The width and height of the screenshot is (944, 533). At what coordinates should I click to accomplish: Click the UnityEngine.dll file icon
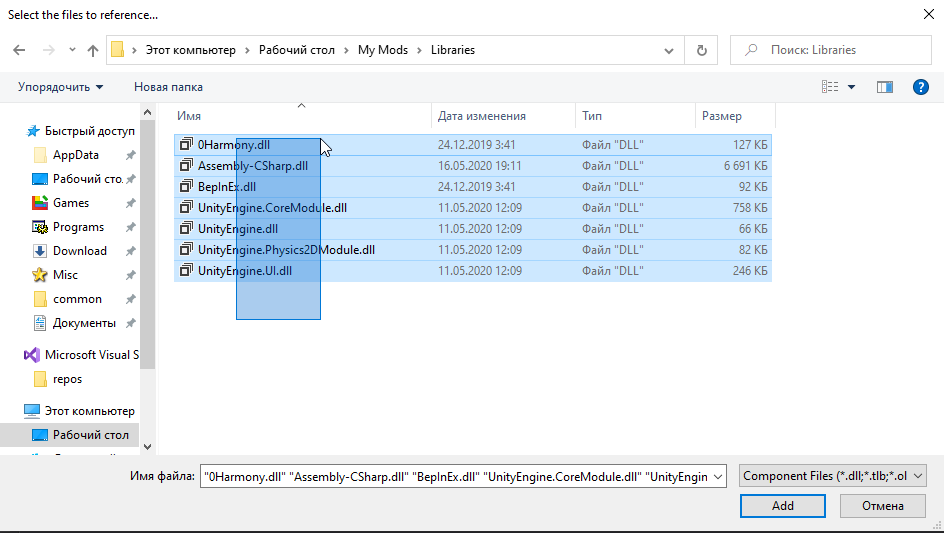[x=186, y=229]
